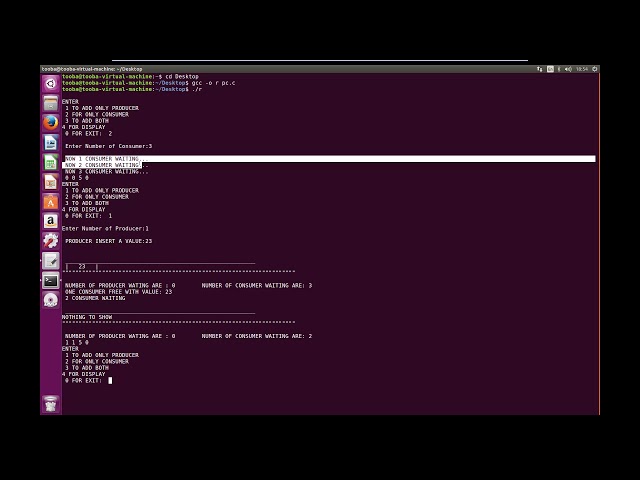Screen dimensions: 640x480
Task: Open Ubuntu Software Center icon
Action: coord(51,202)
